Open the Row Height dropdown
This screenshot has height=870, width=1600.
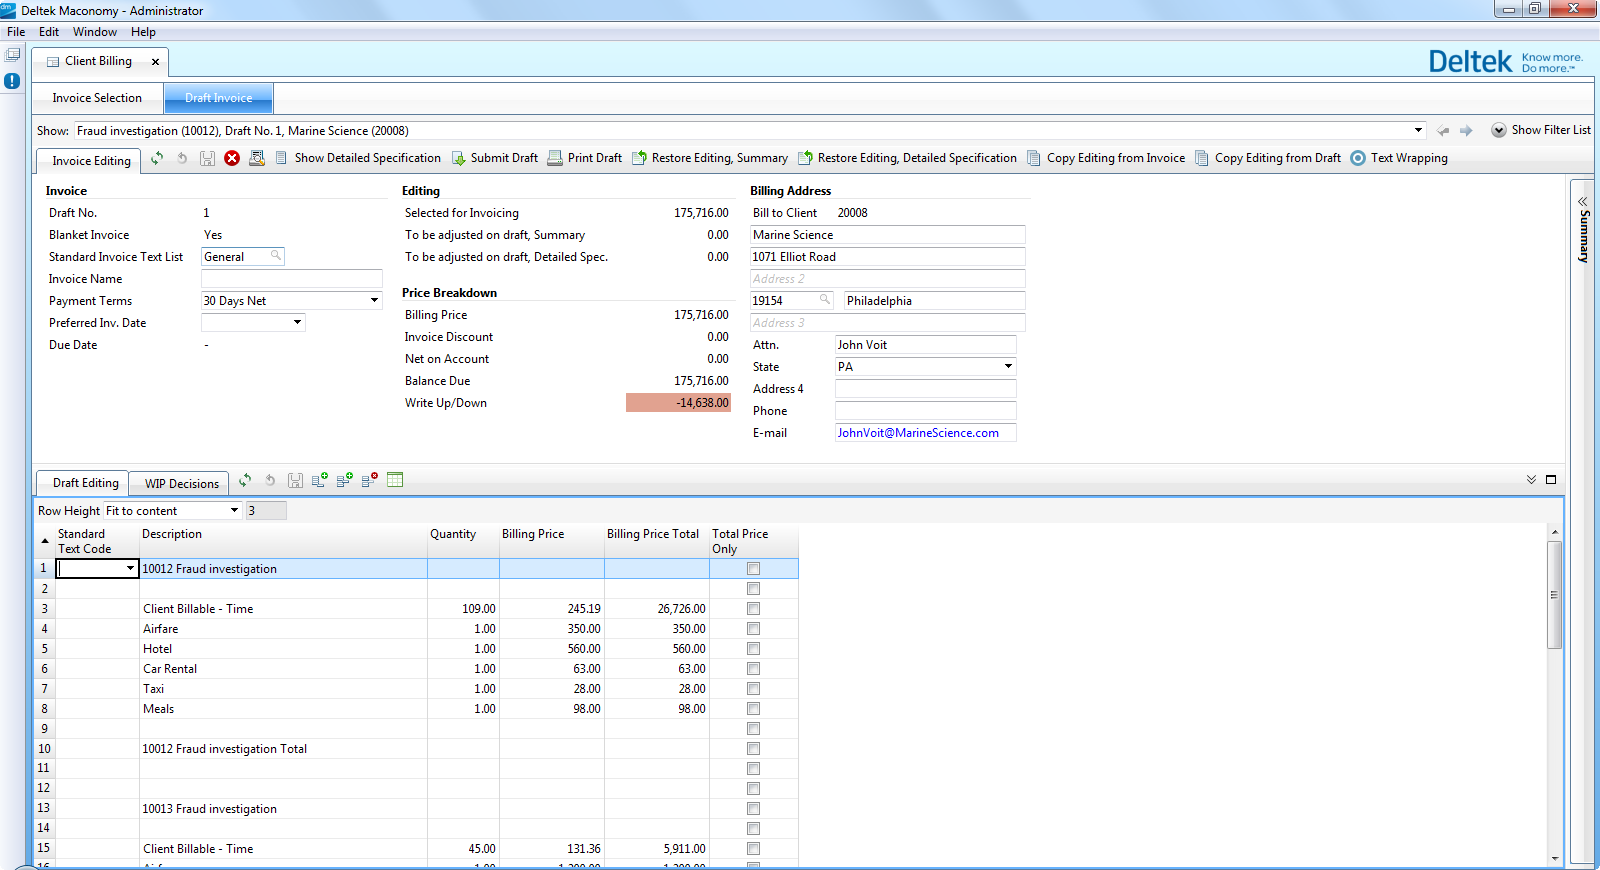[234, 511]
